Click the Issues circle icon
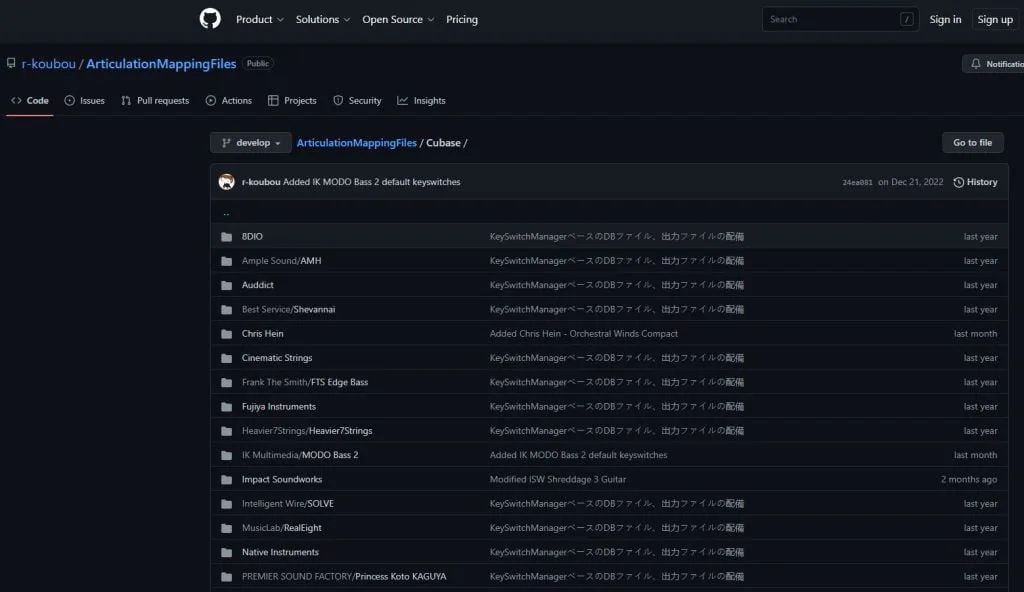This screenshot has width=1024, height=592. [68, 100]
